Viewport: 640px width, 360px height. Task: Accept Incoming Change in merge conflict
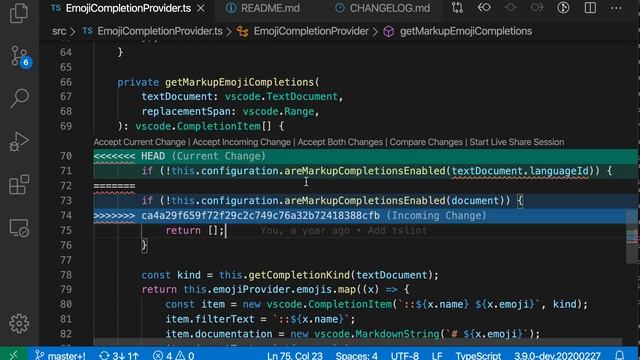click(x=242, y=142)
